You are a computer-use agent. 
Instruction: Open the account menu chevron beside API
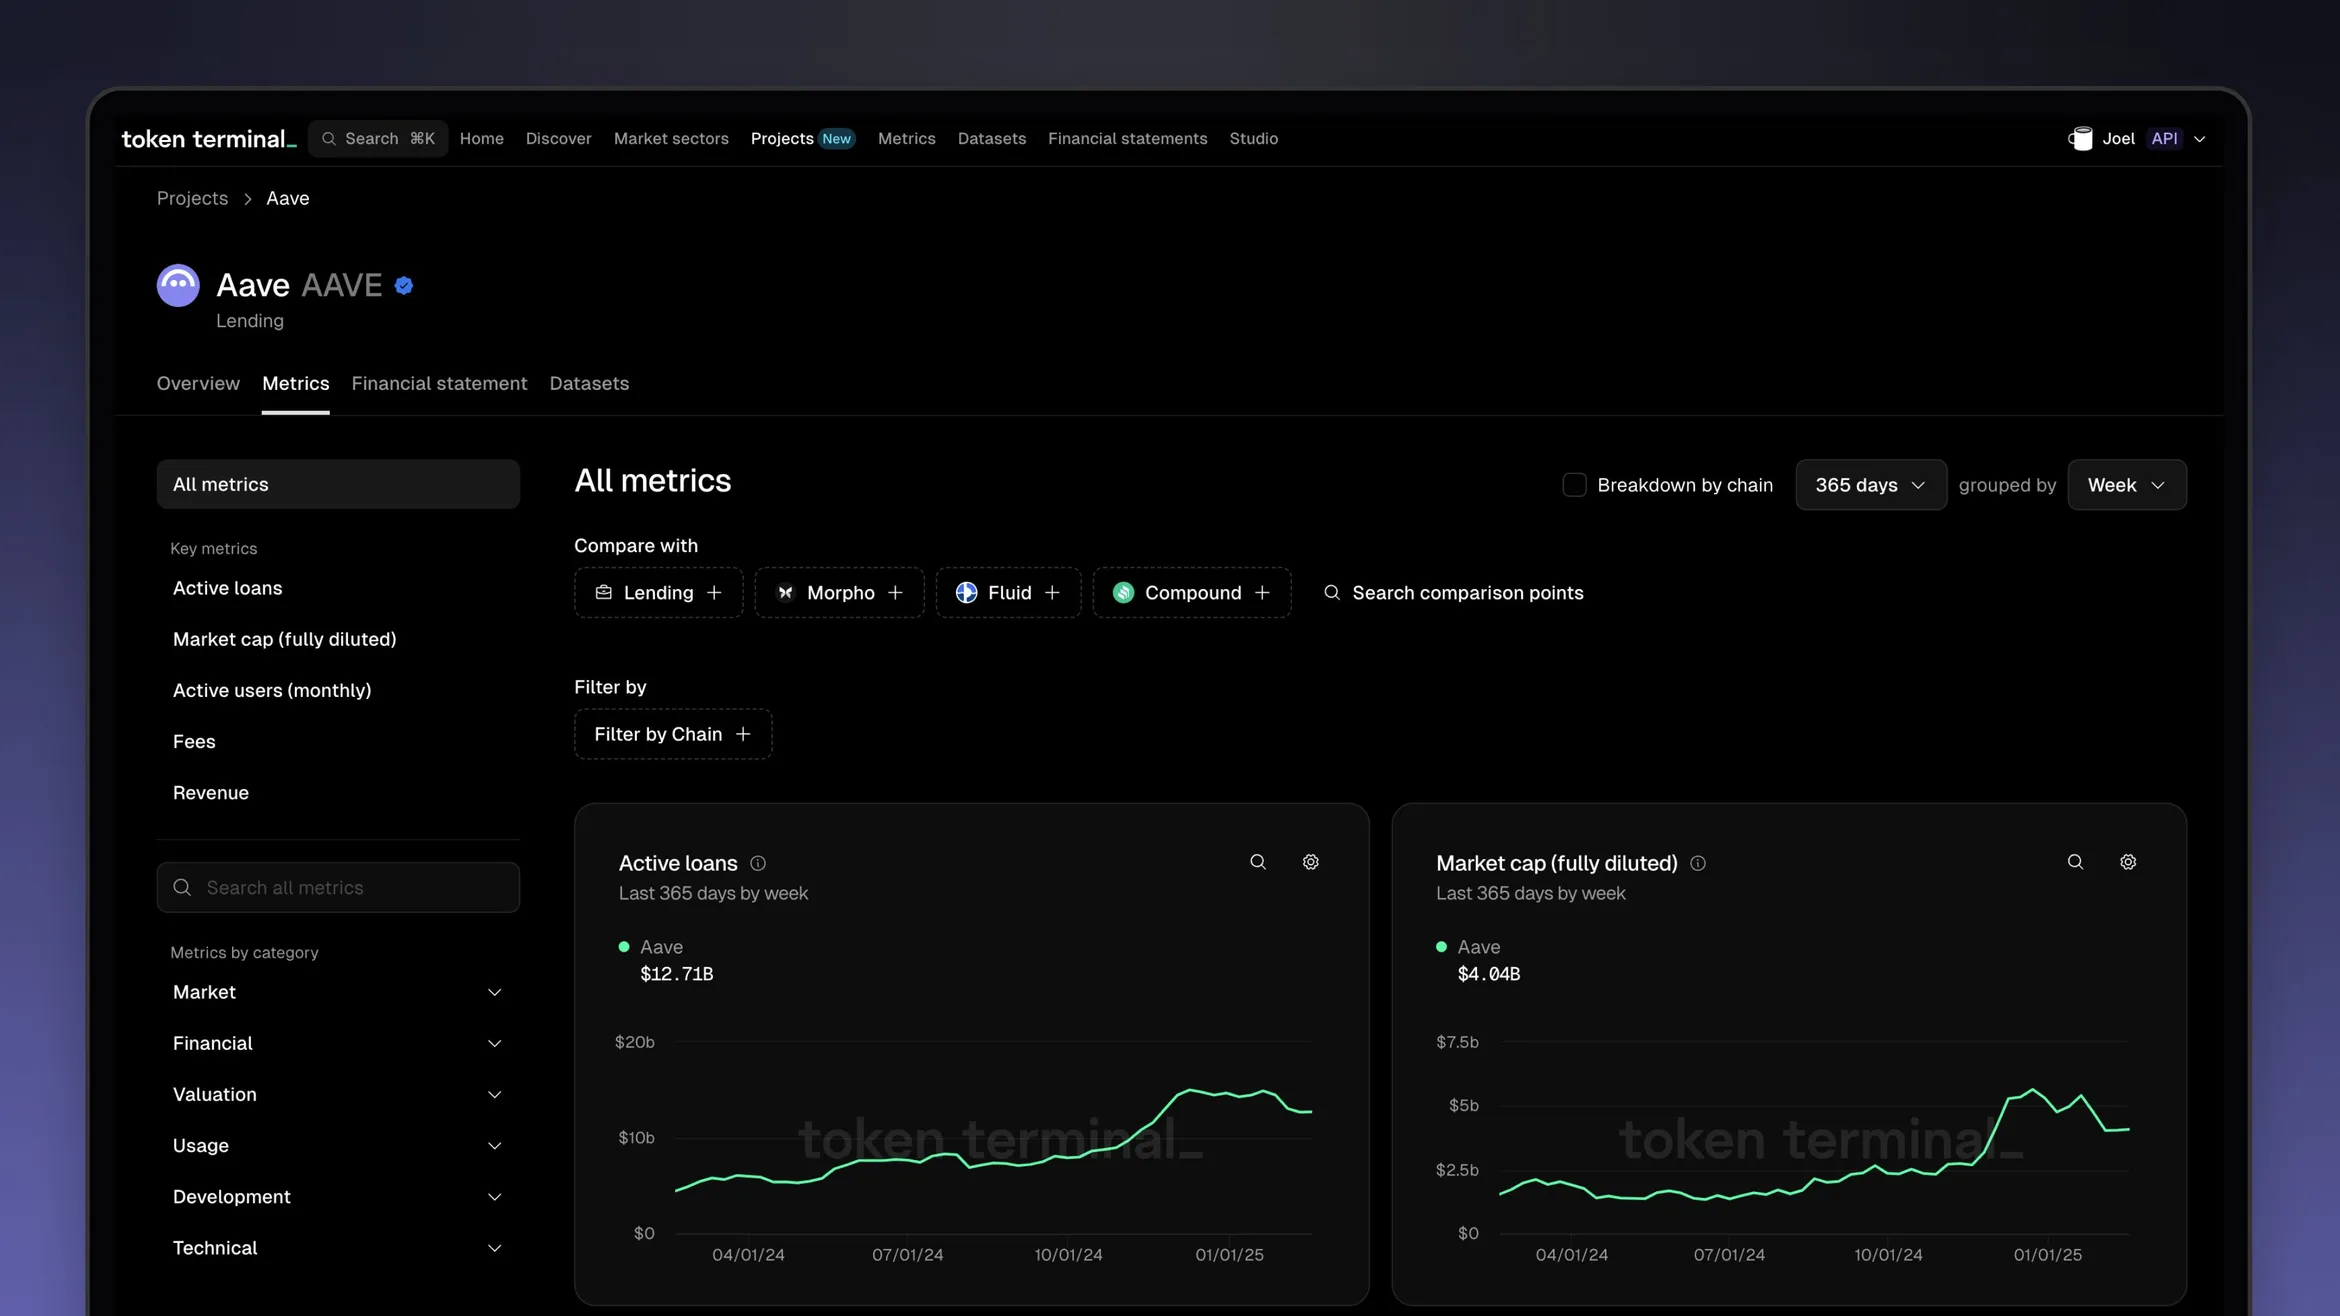point(2200,139)
